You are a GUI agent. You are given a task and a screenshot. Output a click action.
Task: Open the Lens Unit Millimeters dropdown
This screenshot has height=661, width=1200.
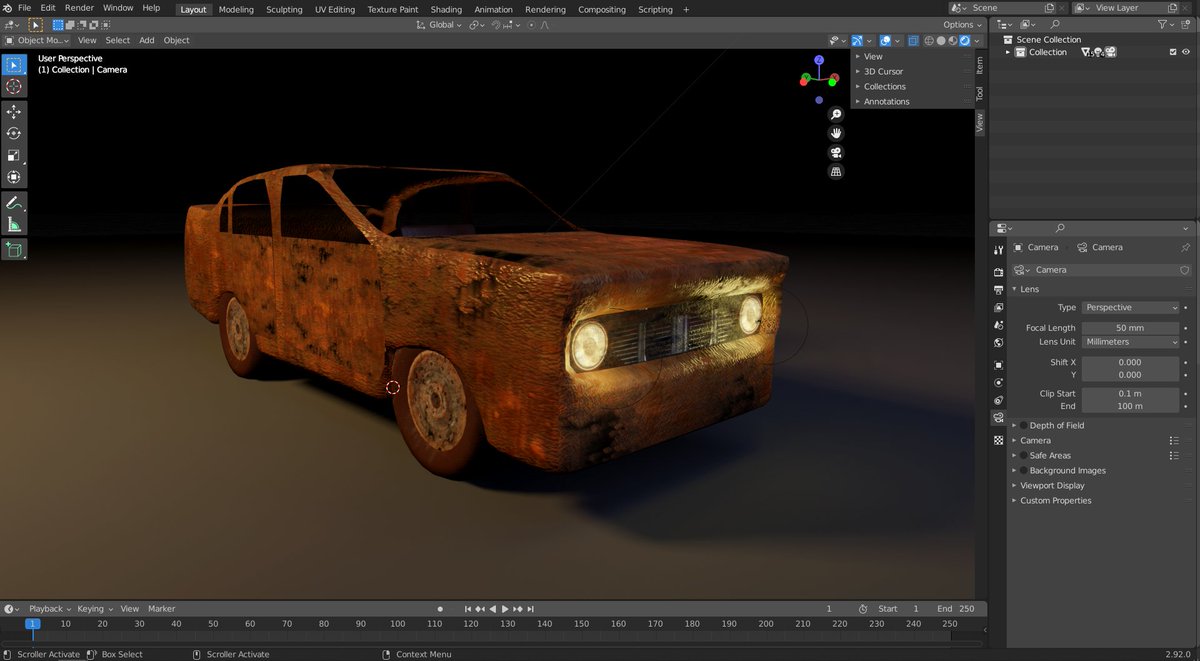(x=1130, y=342)
